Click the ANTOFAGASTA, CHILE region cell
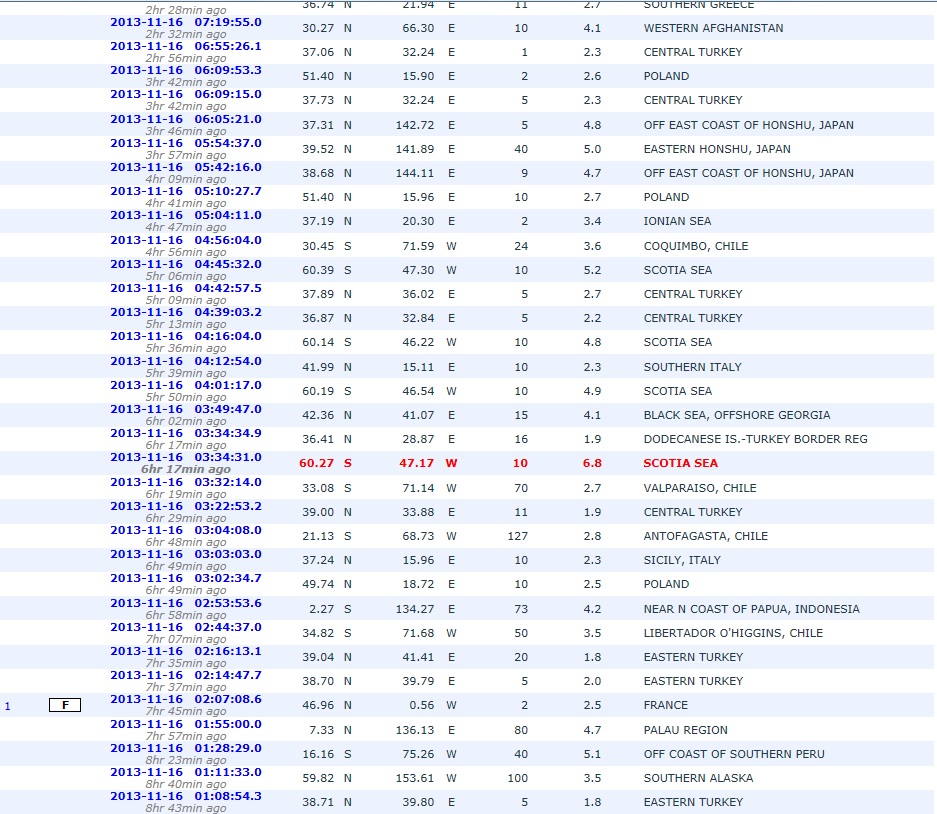 [x=706, y=536]
